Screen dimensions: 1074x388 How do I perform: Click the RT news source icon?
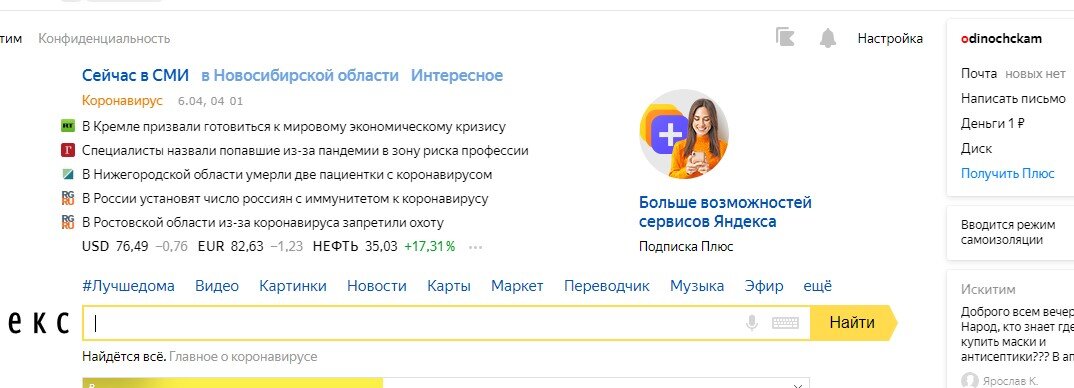(x=68, y=126)
